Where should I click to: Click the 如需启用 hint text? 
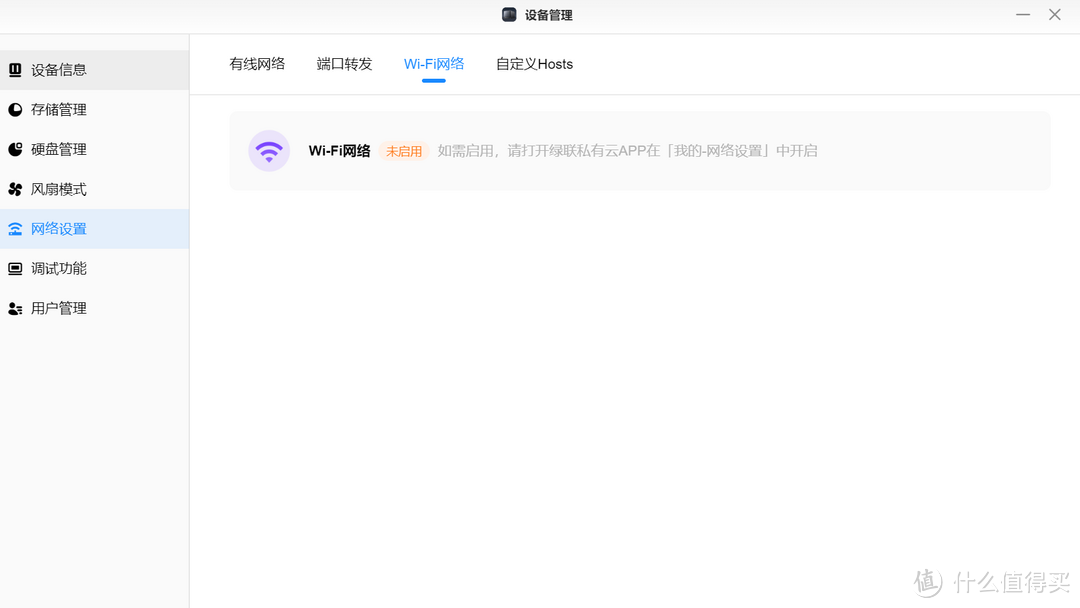(x=627, y=151)
